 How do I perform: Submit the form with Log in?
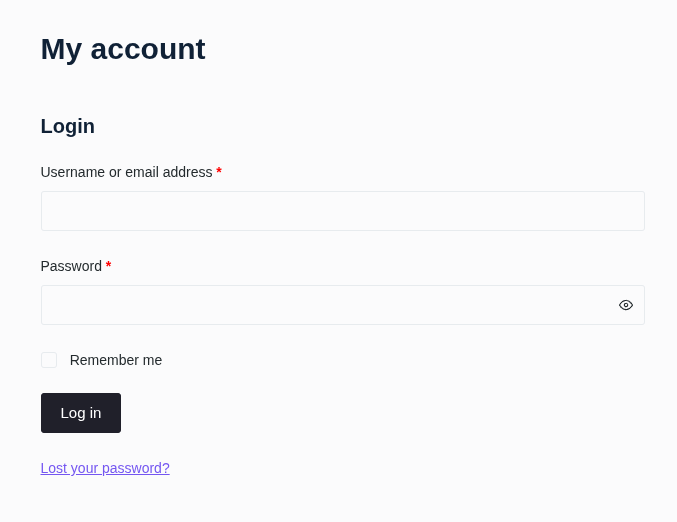[81, 413]
